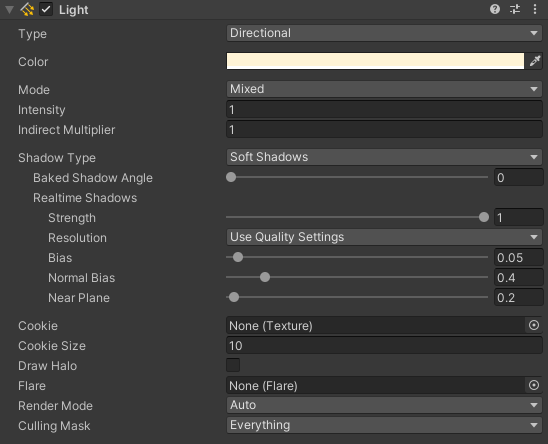Expand the Shadow Type Soft Shadows dropdown

pyautogui.click(x=384, y=157)
